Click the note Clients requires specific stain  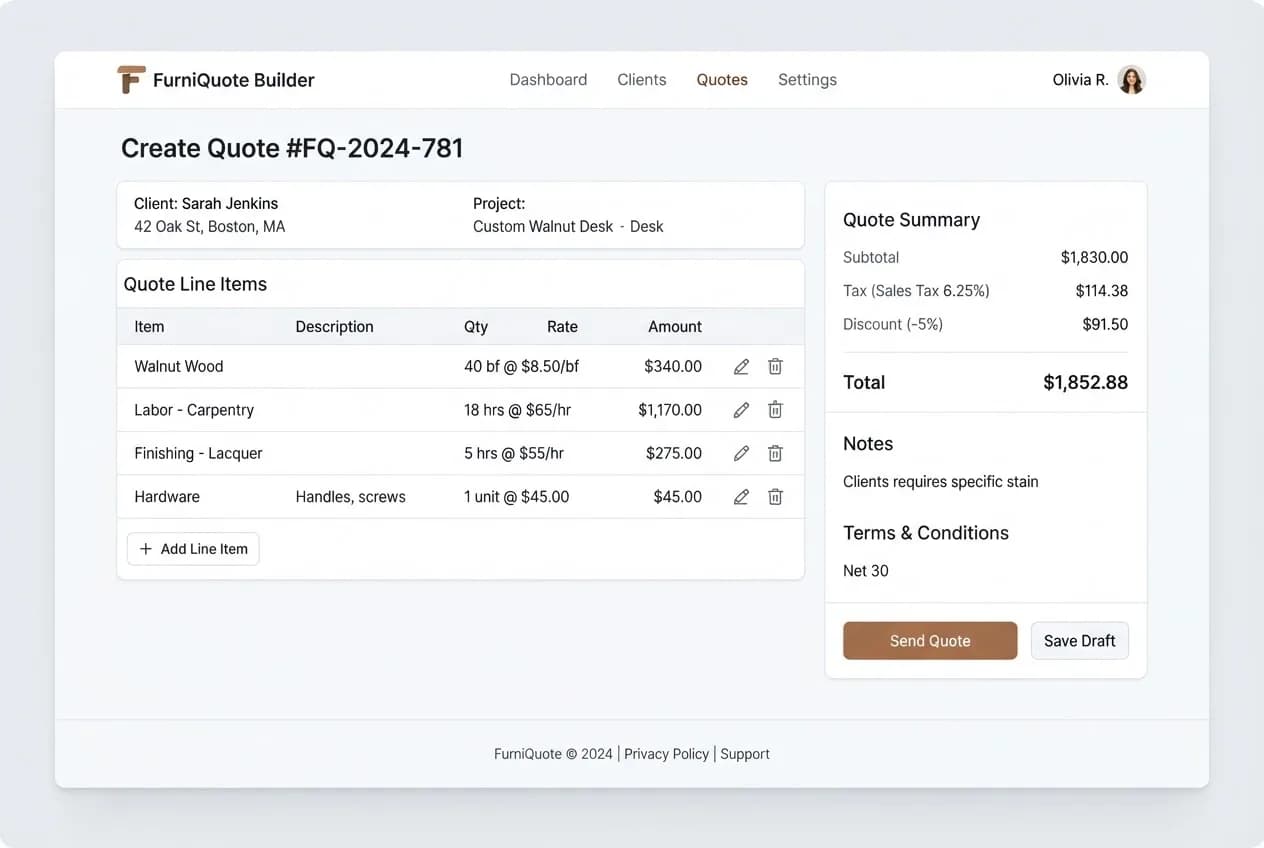click(x=941, y=482)
